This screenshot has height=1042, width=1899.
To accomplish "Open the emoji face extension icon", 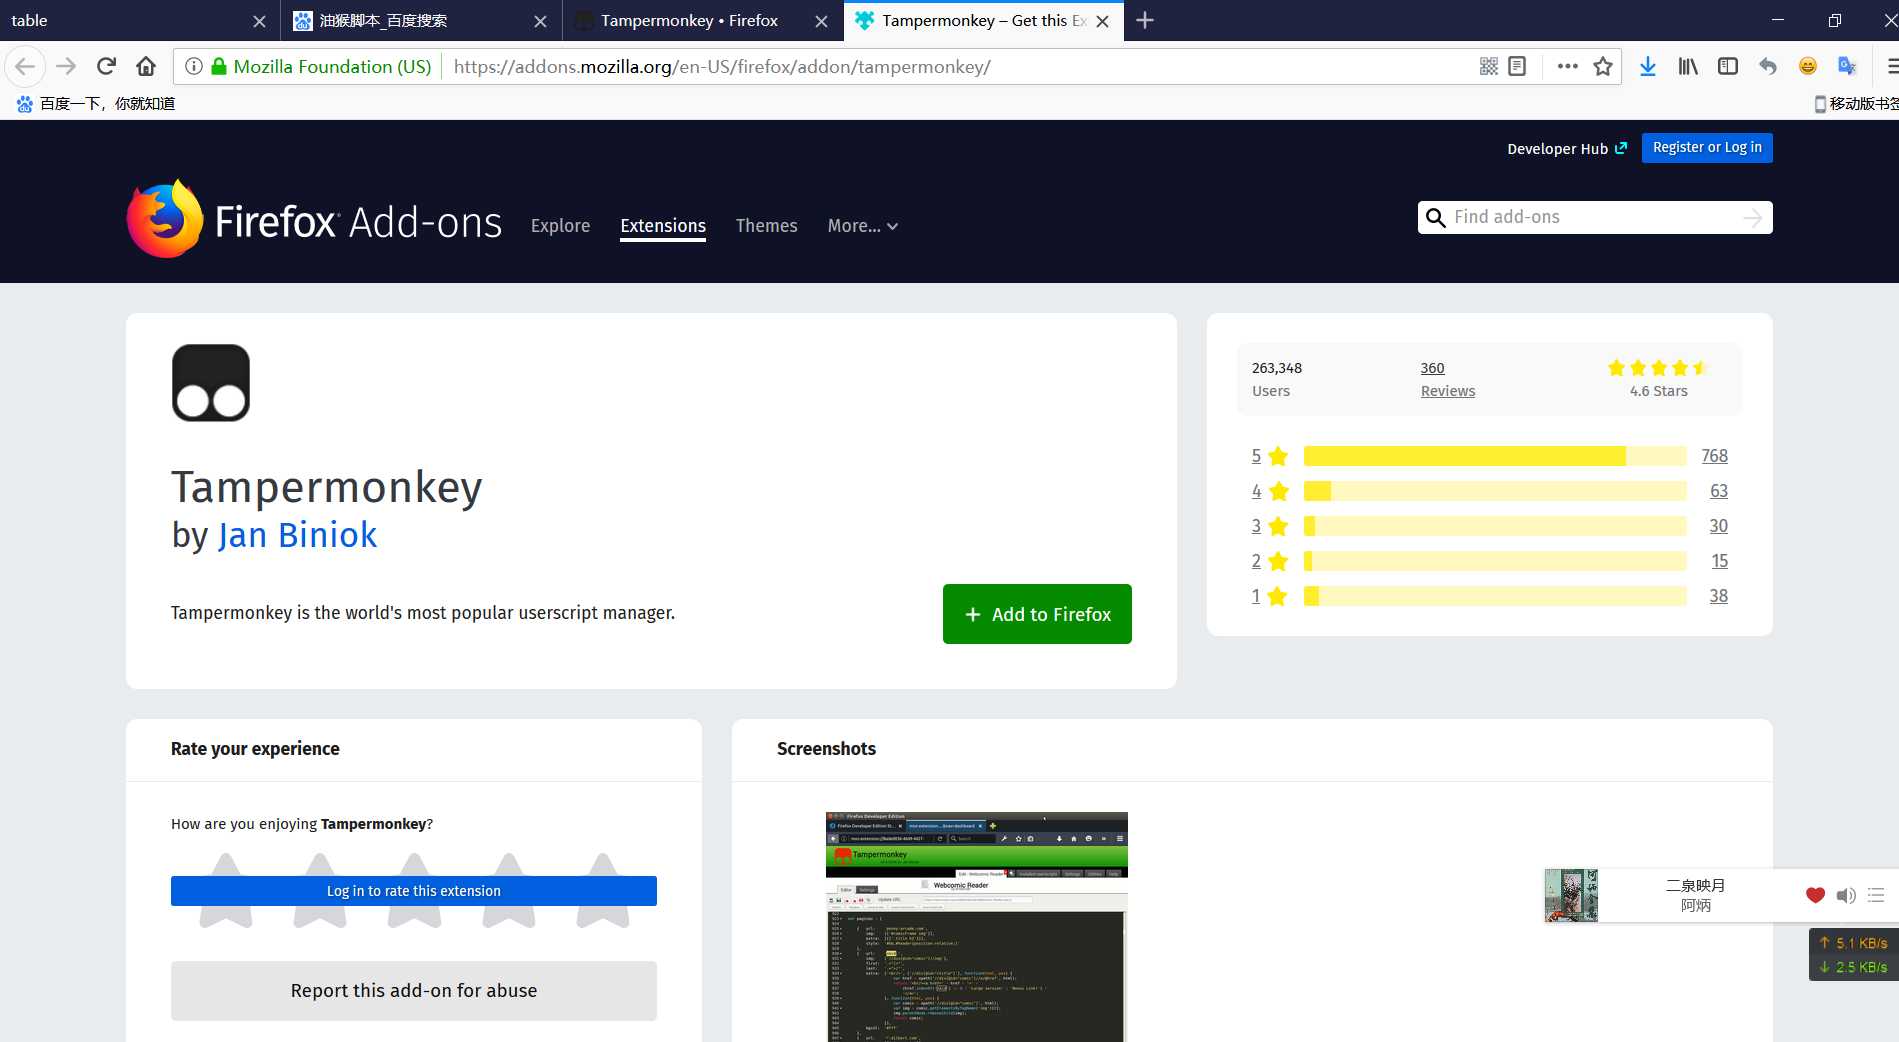I will pos(1808,67).
